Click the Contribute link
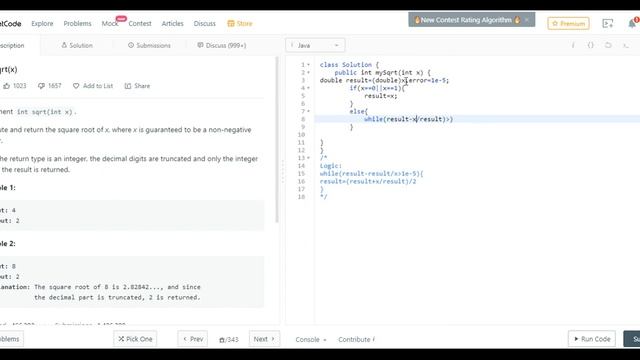The width and height of the screenshot is (640, 360). click(356, 339)
